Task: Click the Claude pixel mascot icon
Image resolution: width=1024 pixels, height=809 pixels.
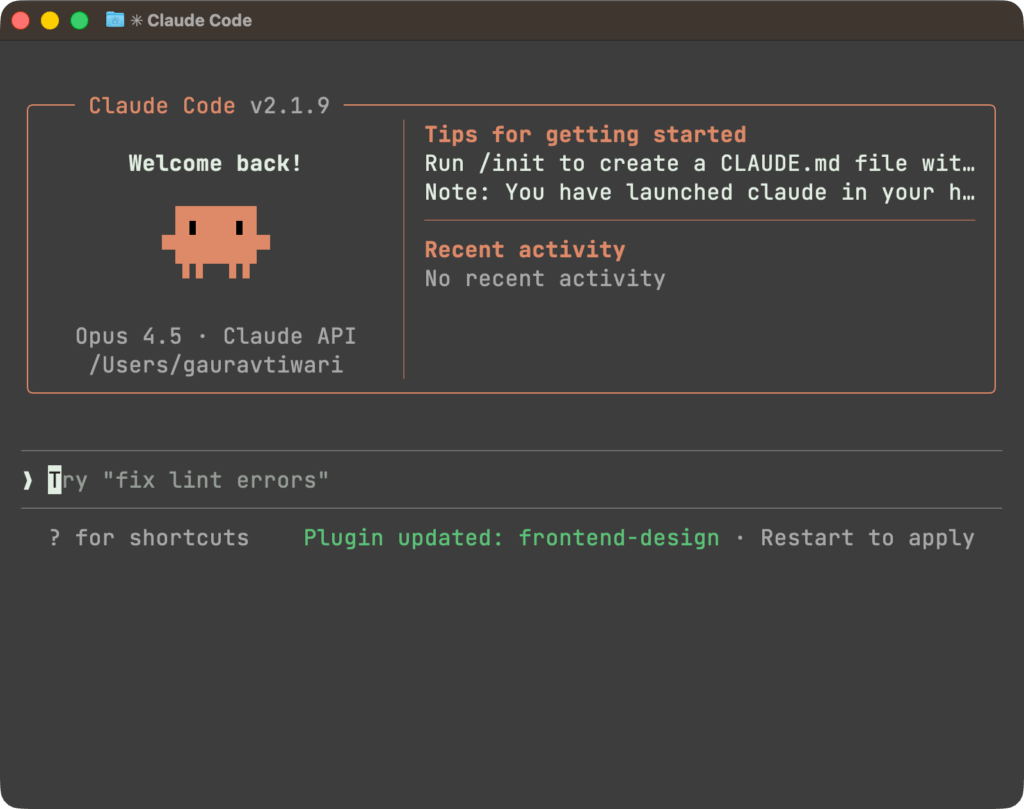Action: 216,241
